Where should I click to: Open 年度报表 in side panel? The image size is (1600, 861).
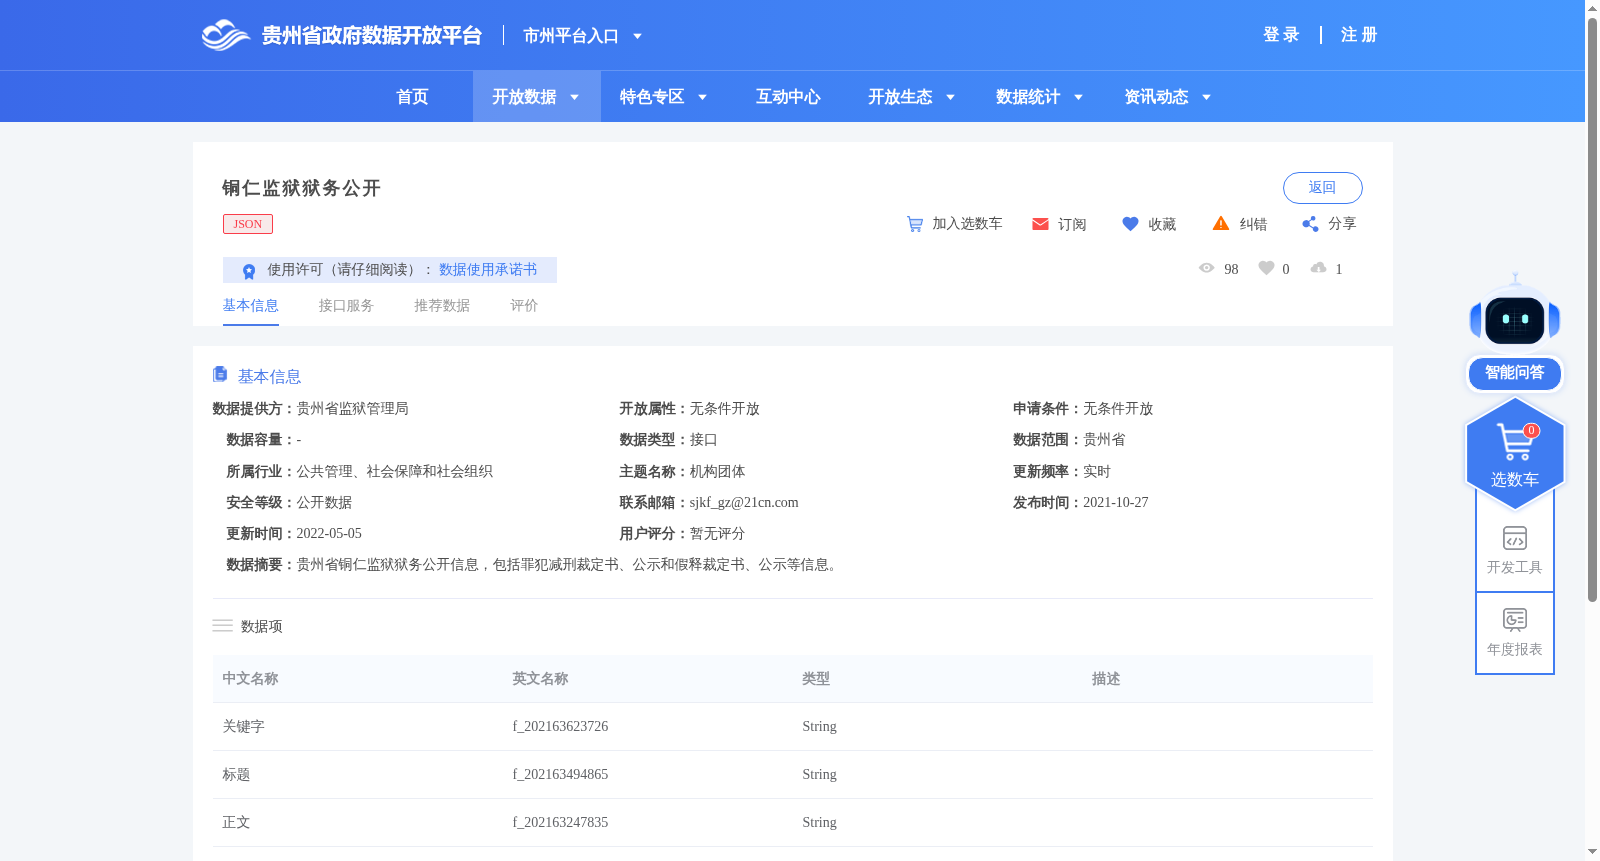coord(1515,632)
